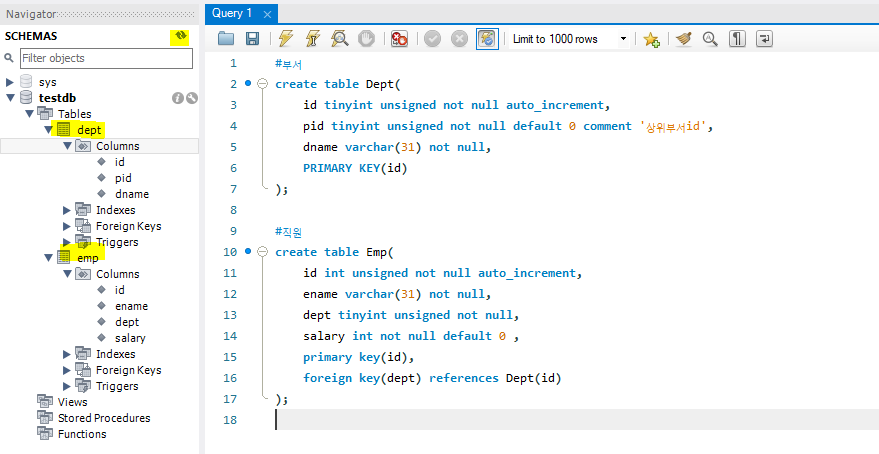Screen dimensions: 879x454
Task: Select the Stored Procedures node
Action: click(104, 418)
